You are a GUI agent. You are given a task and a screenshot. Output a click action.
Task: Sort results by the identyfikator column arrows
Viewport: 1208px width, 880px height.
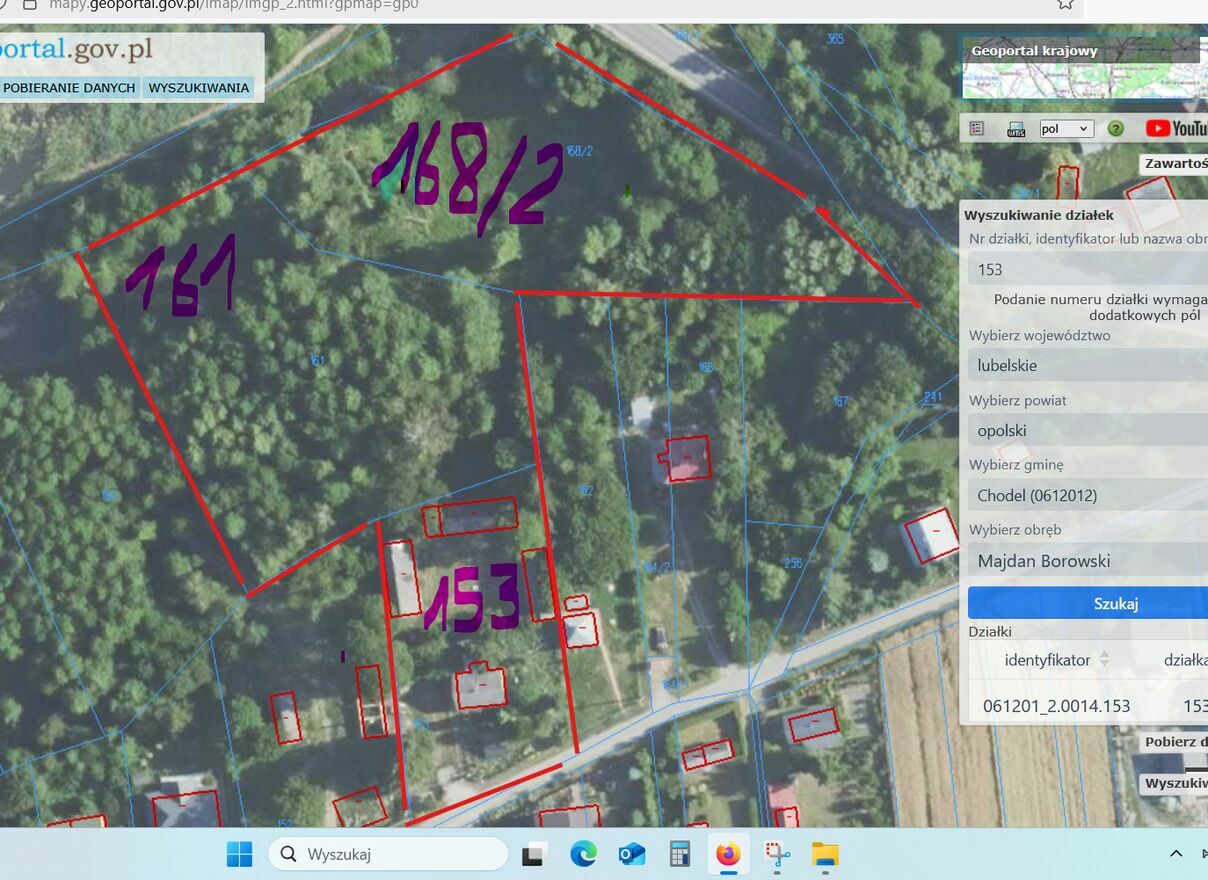coord(1104,660)
